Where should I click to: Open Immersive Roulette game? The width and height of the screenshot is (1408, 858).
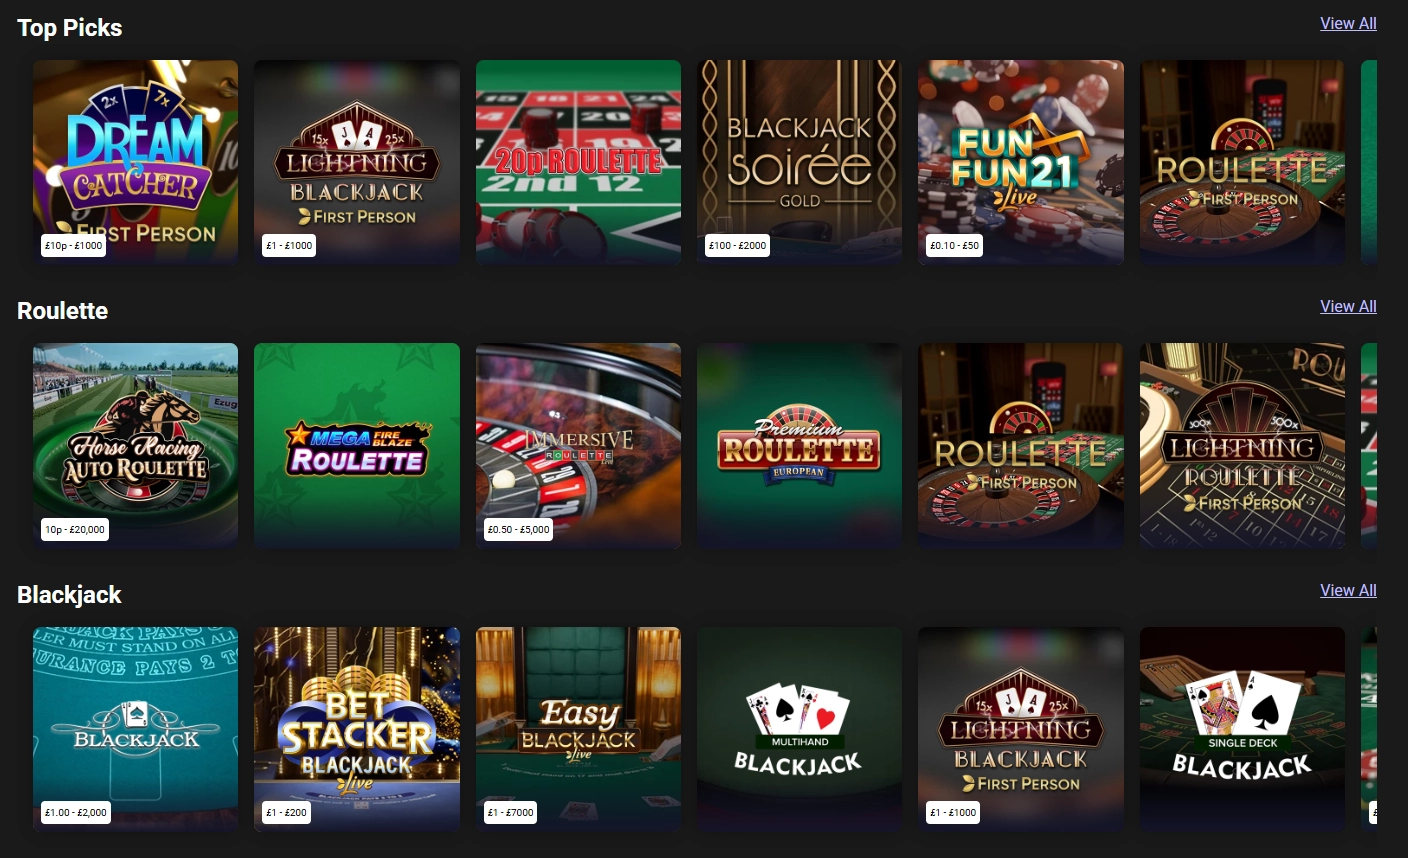578,446
